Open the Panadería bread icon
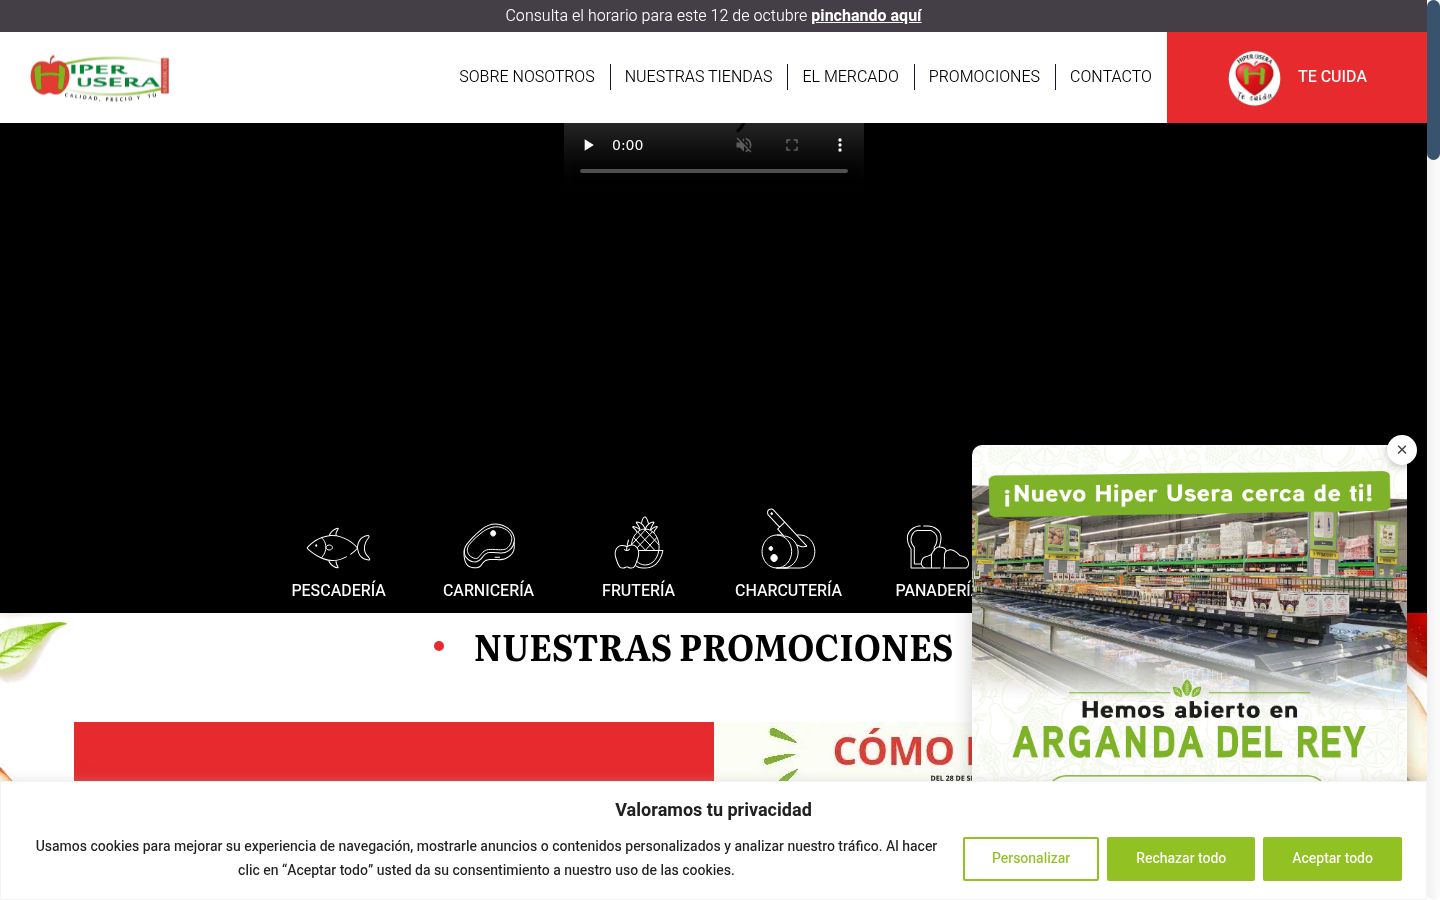This screenshot has height=900, width=1440. click(937, 547)
